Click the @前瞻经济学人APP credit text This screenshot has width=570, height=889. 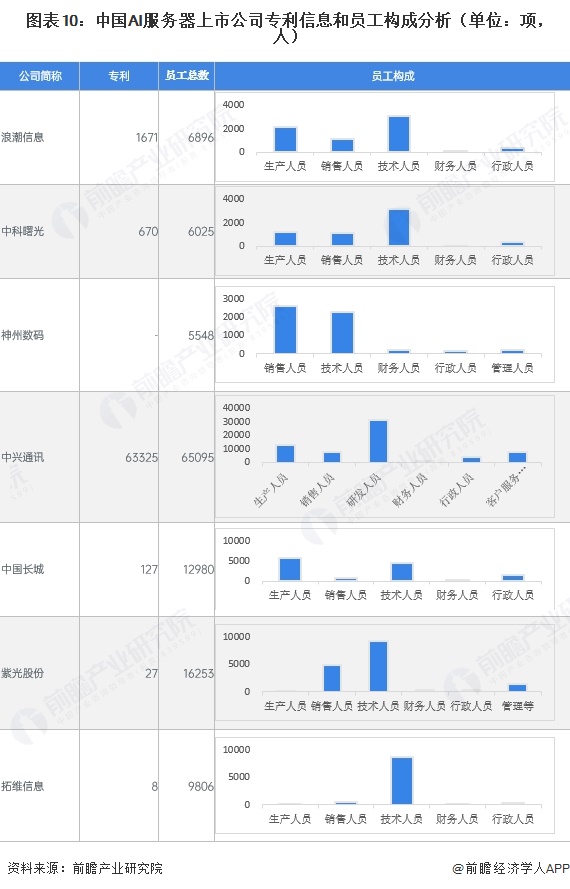click(510, 868)
